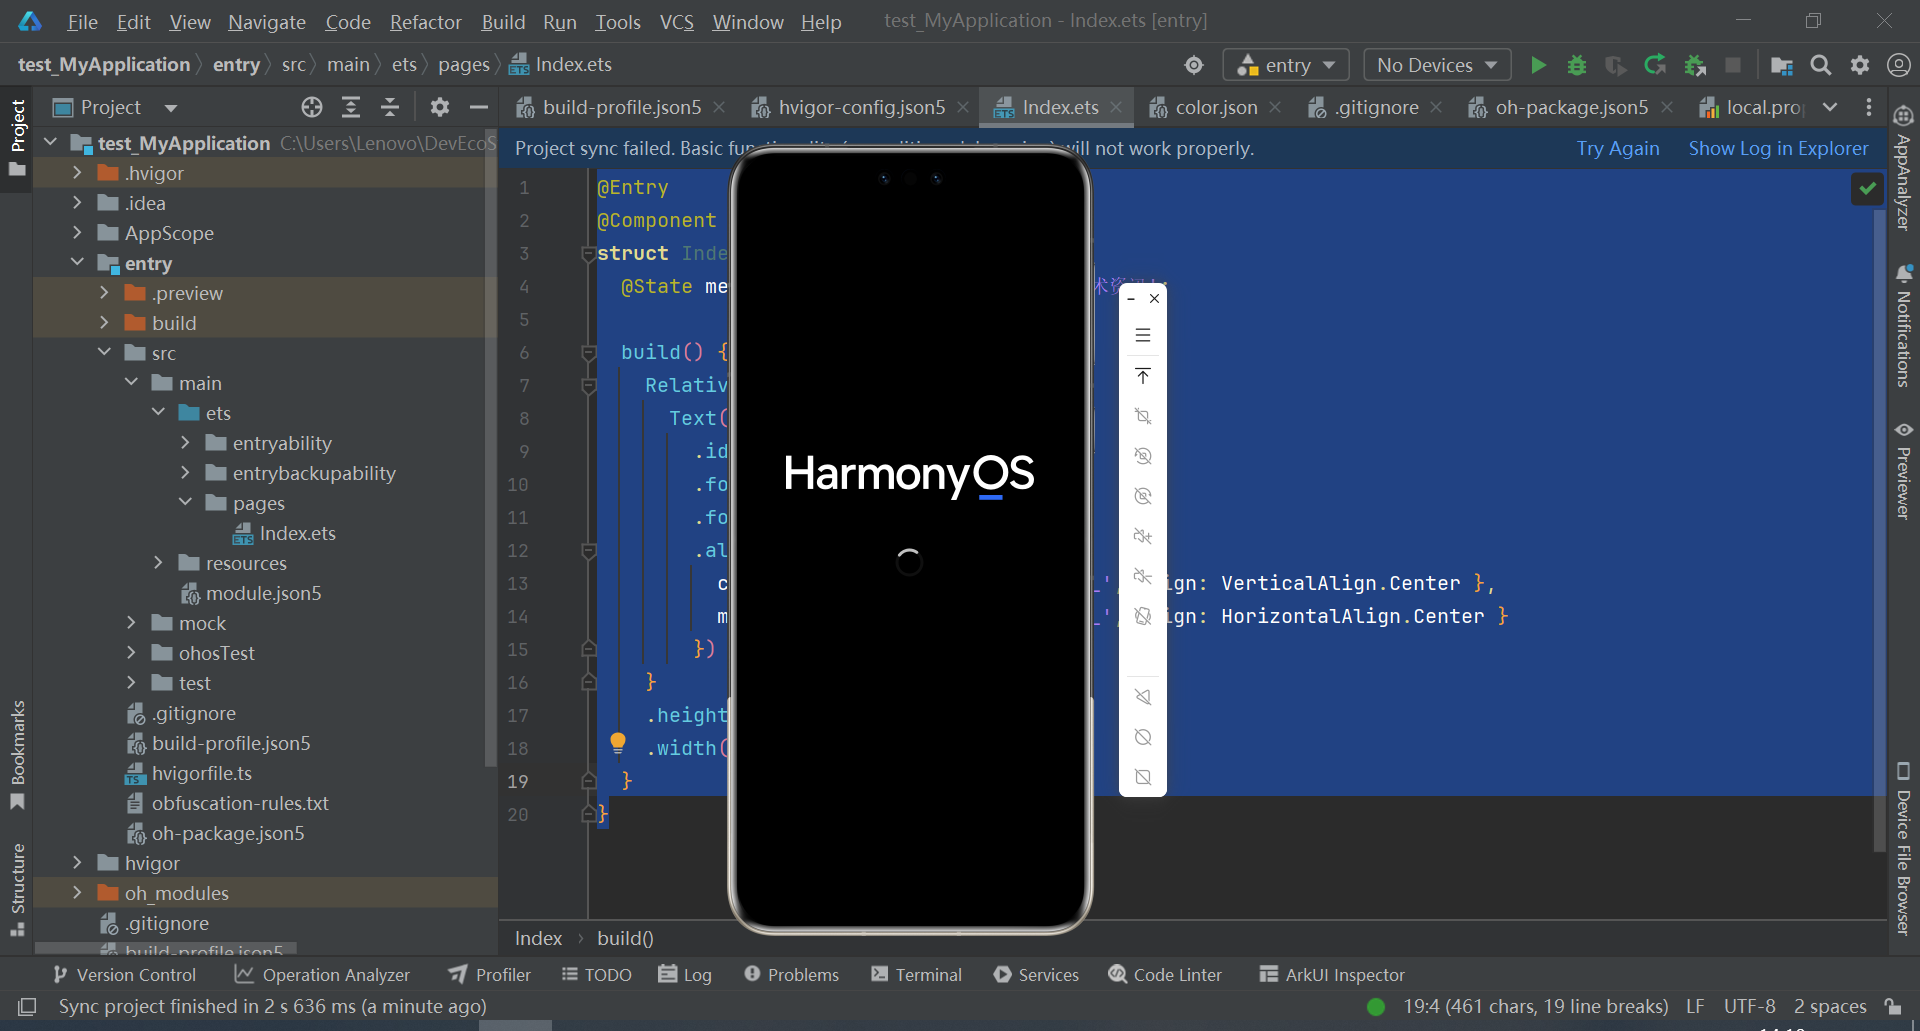This screenshot has width=1920, height=1031.
Task: Collapse all nodes in Project panel
Action: [390, 107]
